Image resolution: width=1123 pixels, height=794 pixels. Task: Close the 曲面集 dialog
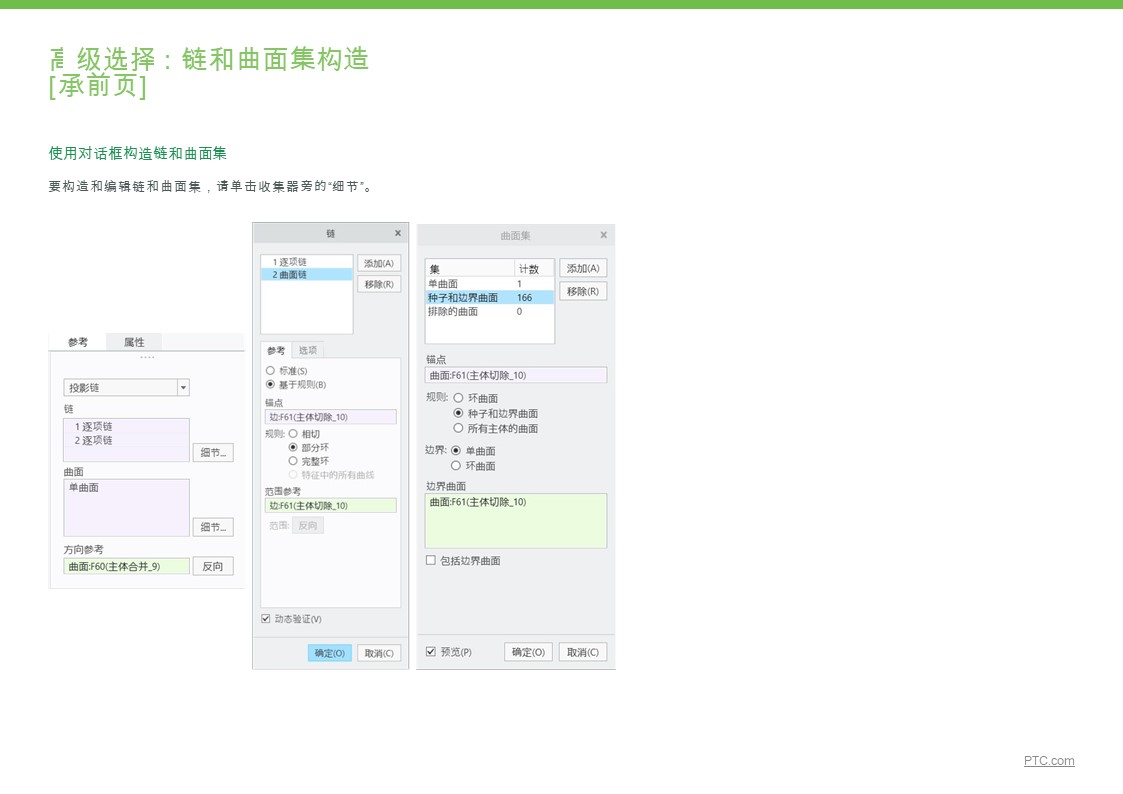pyautogui.click(x=604, y=235)
